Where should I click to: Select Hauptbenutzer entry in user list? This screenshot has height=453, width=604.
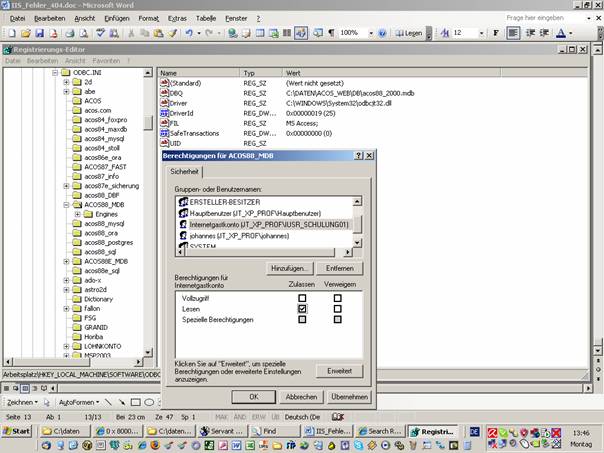coord(250,213)
